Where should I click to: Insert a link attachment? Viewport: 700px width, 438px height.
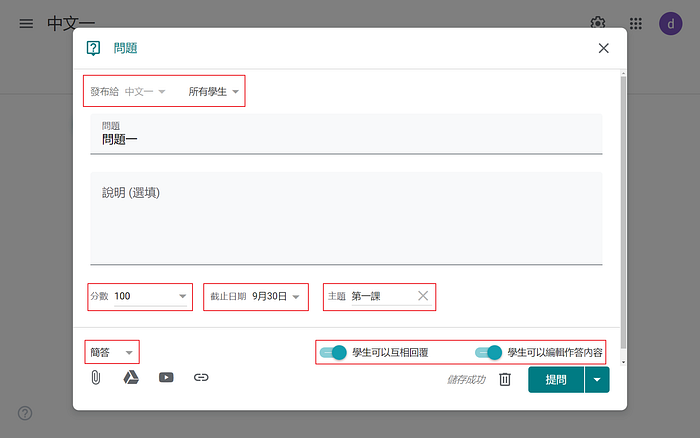[201, 377]
